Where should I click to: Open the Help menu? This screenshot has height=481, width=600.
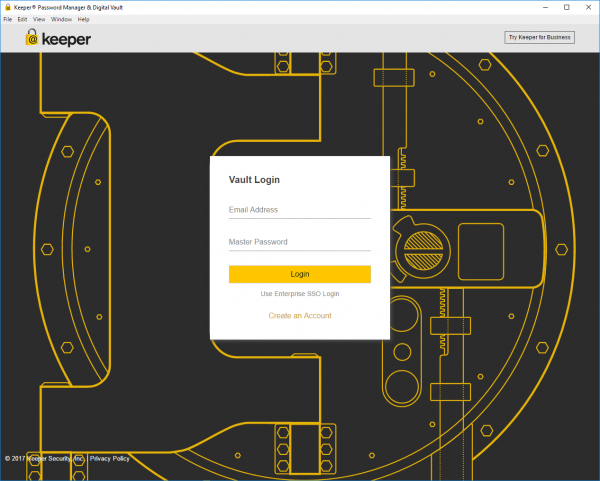pos(83,19)
